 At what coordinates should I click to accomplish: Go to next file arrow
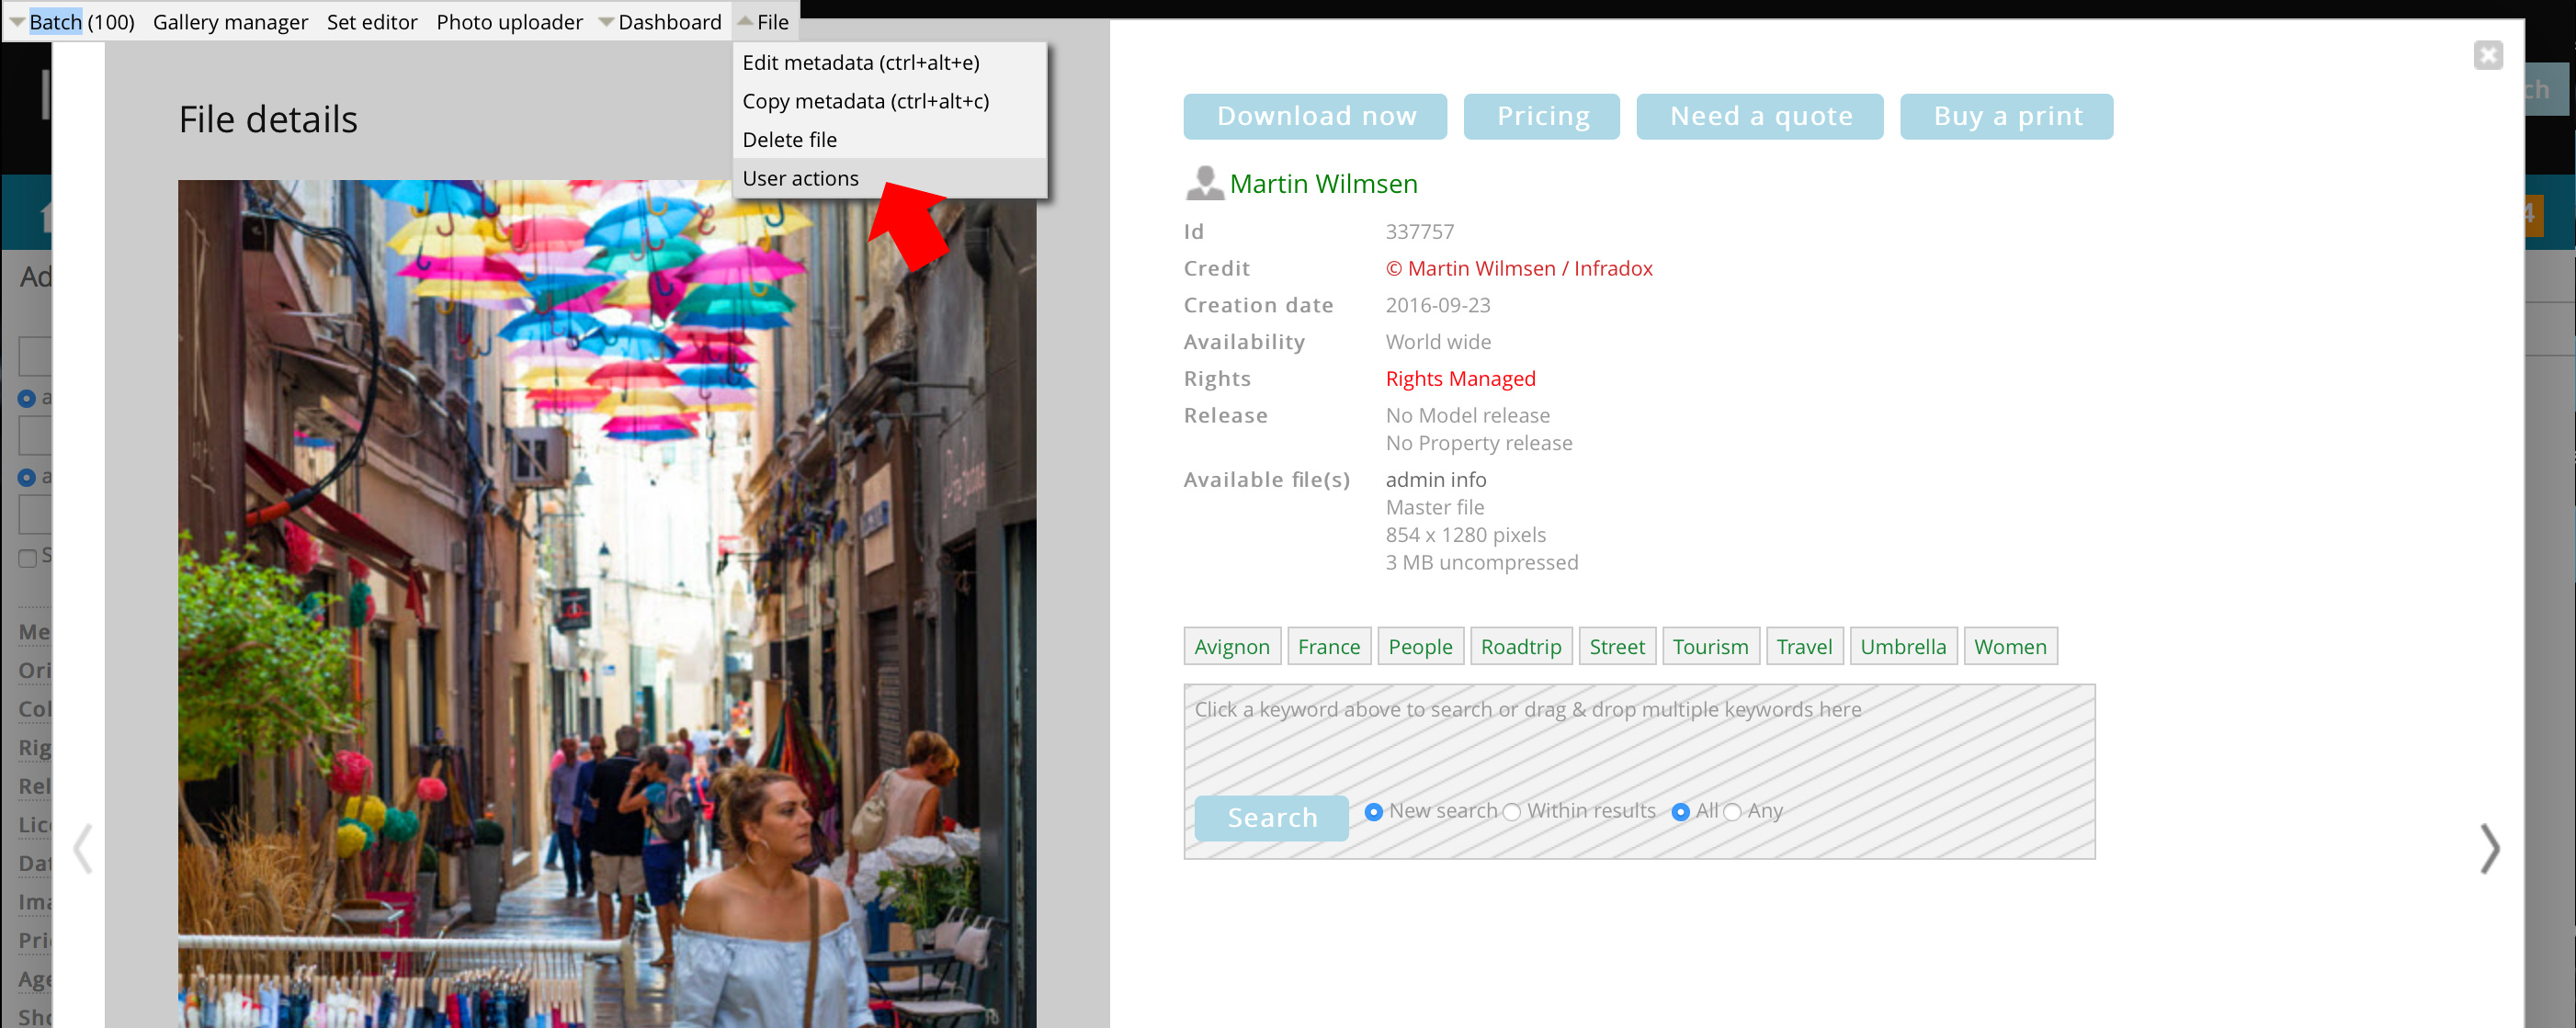(x=2489, y=848)
